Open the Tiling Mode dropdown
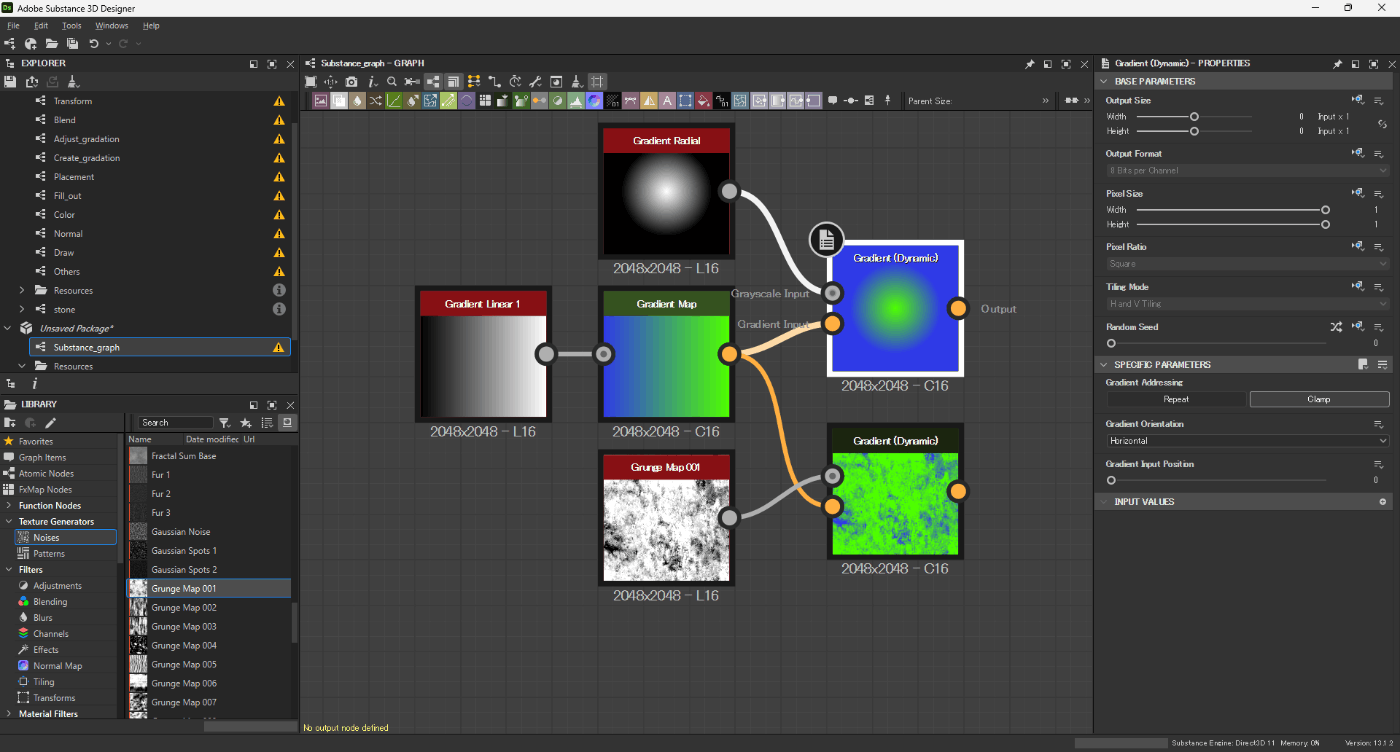 coord(1247,304)
